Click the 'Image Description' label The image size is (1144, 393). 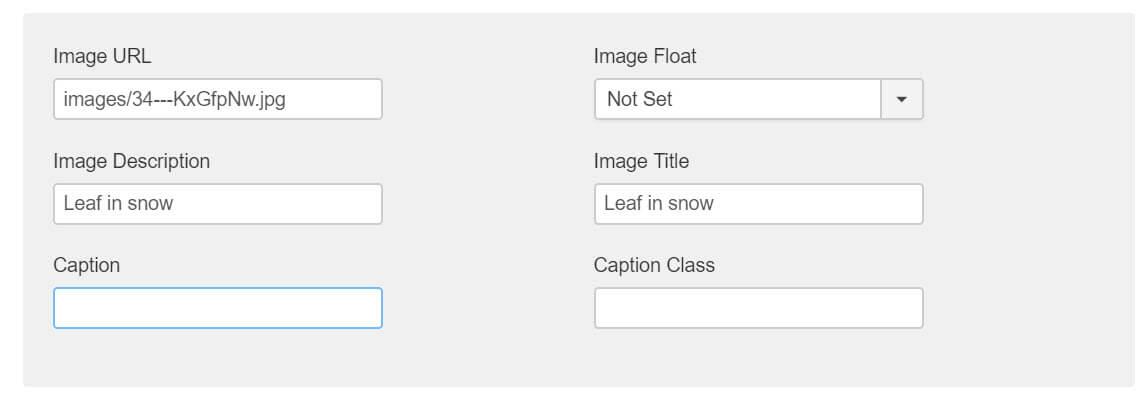(x=131, y=161)
